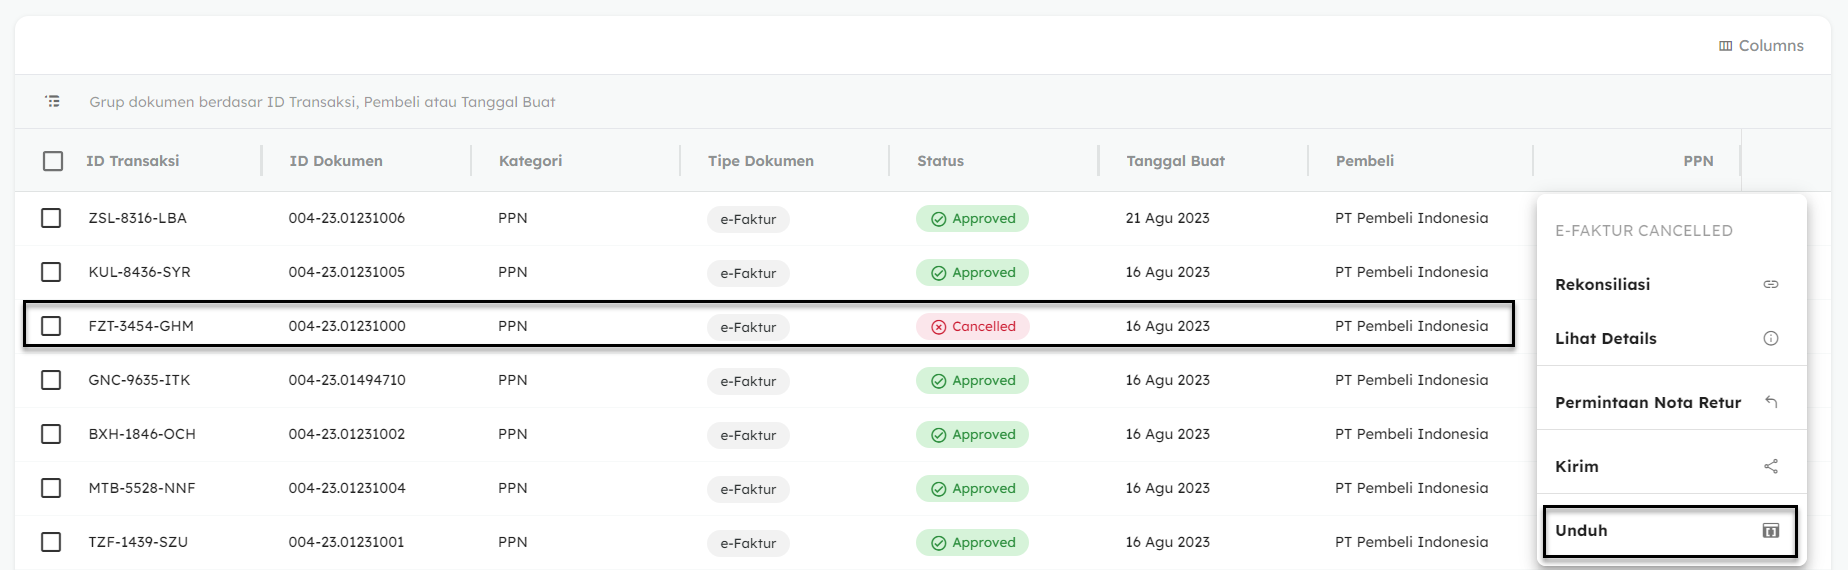
Task: Sort by Status column header
Action: point(940,161)
